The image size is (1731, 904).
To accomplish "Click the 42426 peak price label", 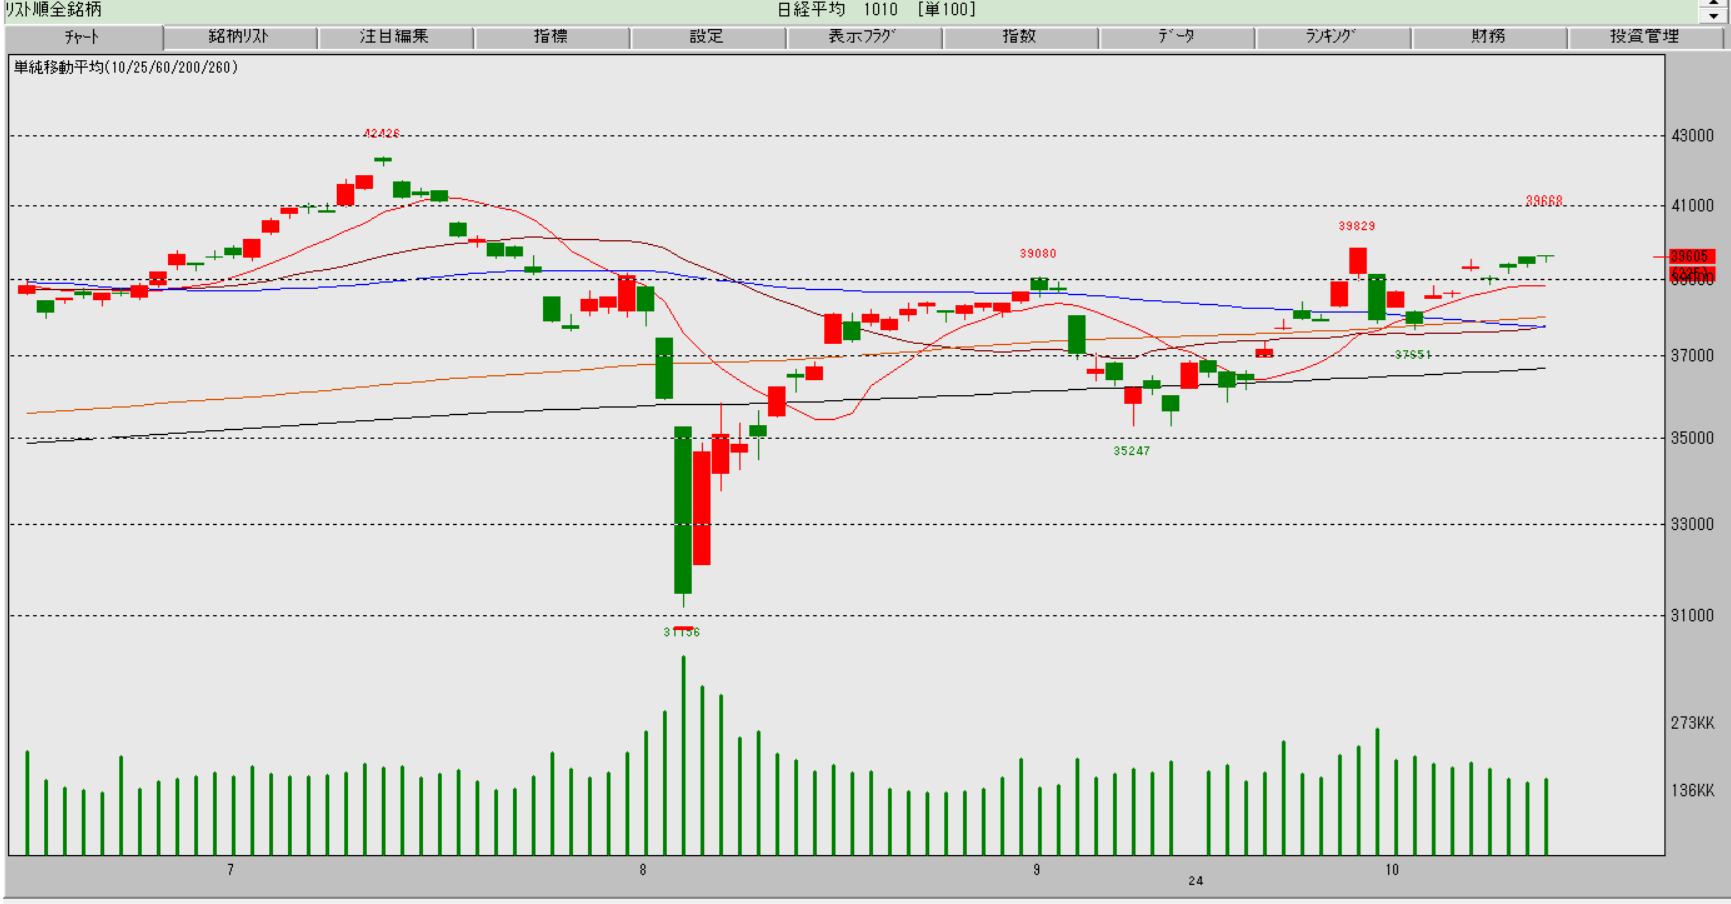I will coord(382,133).
